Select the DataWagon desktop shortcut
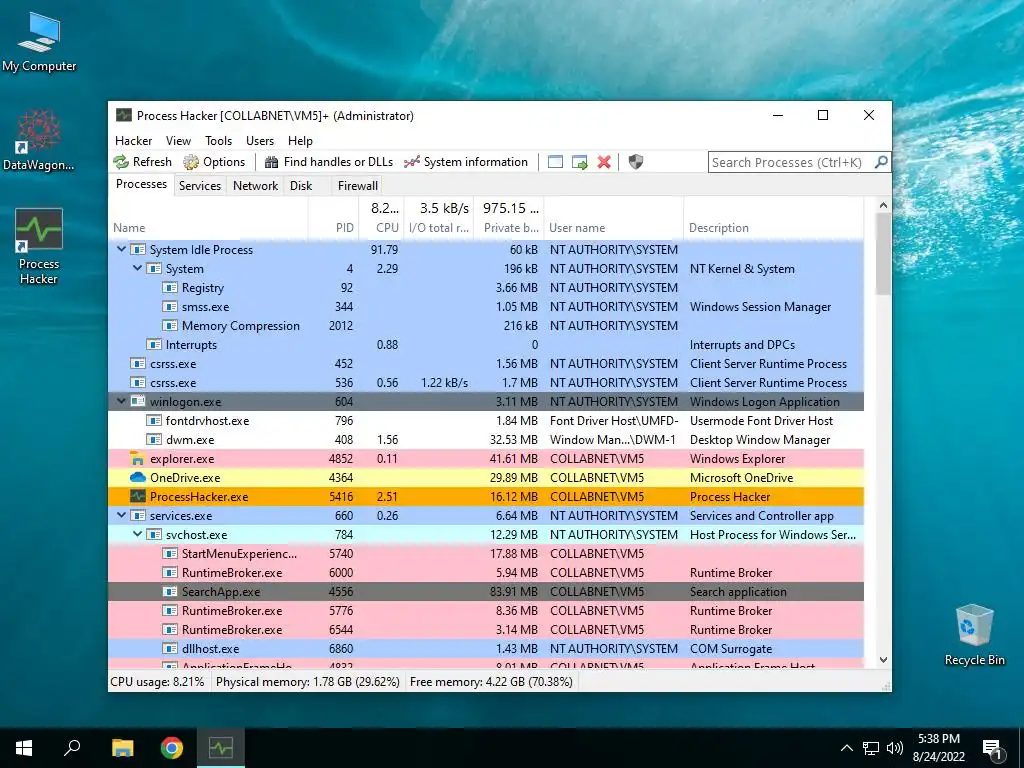 click(x=39, y=140)
